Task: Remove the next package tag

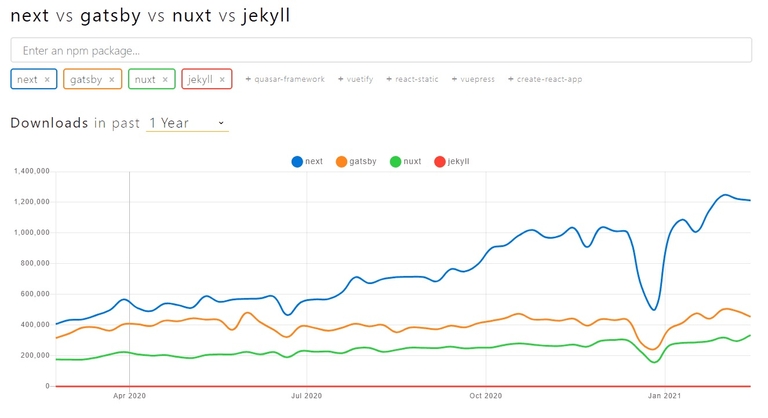Action: click(47, 80)
